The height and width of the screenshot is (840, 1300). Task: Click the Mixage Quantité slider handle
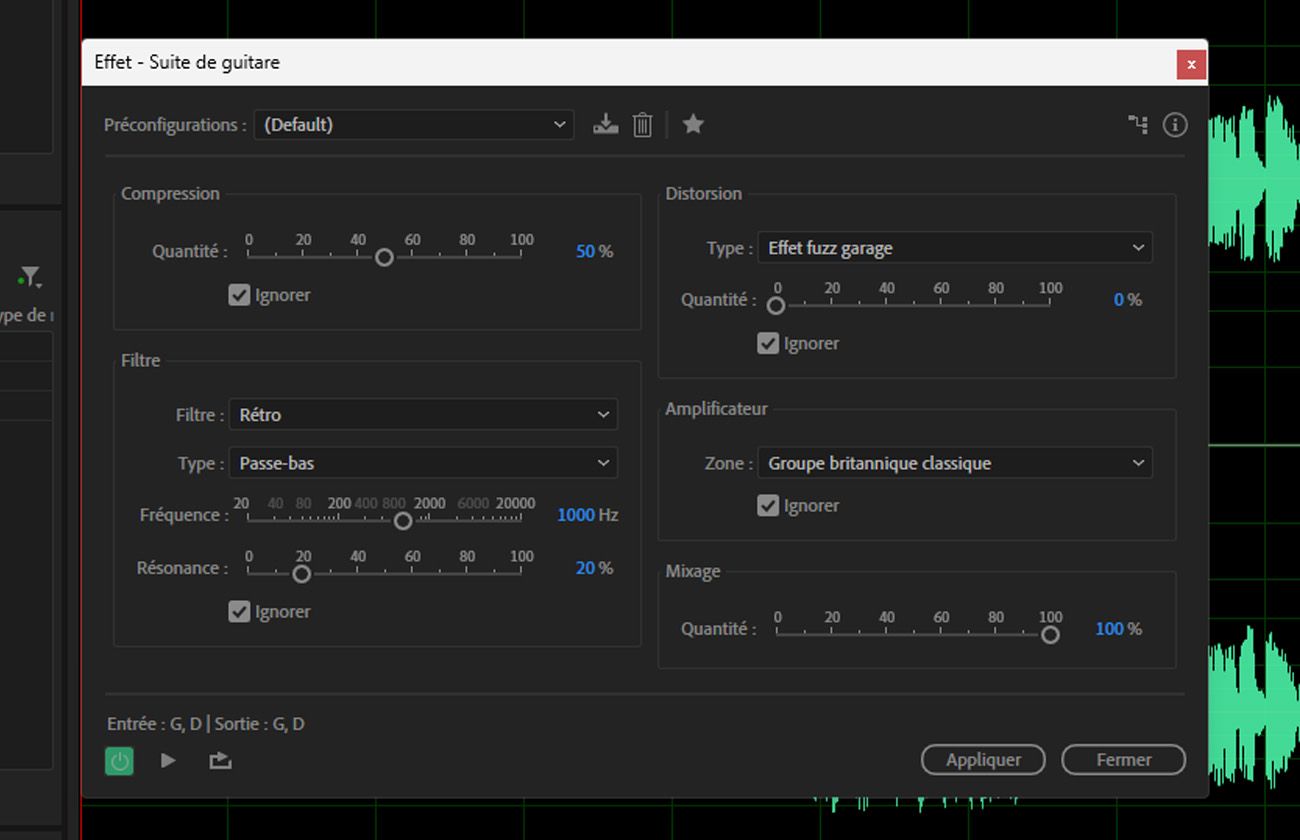(1050, 634)
